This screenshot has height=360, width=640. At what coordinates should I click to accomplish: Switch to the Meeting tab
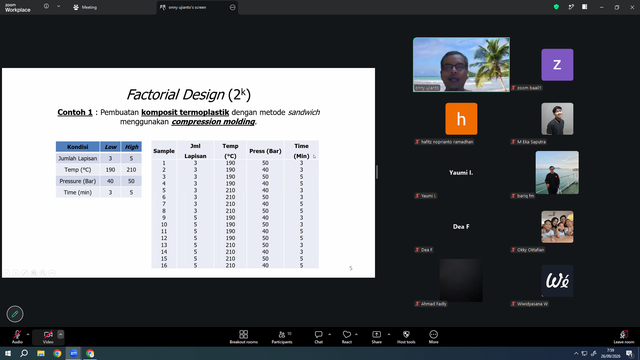pyautogui.click(x=85, y=7)
